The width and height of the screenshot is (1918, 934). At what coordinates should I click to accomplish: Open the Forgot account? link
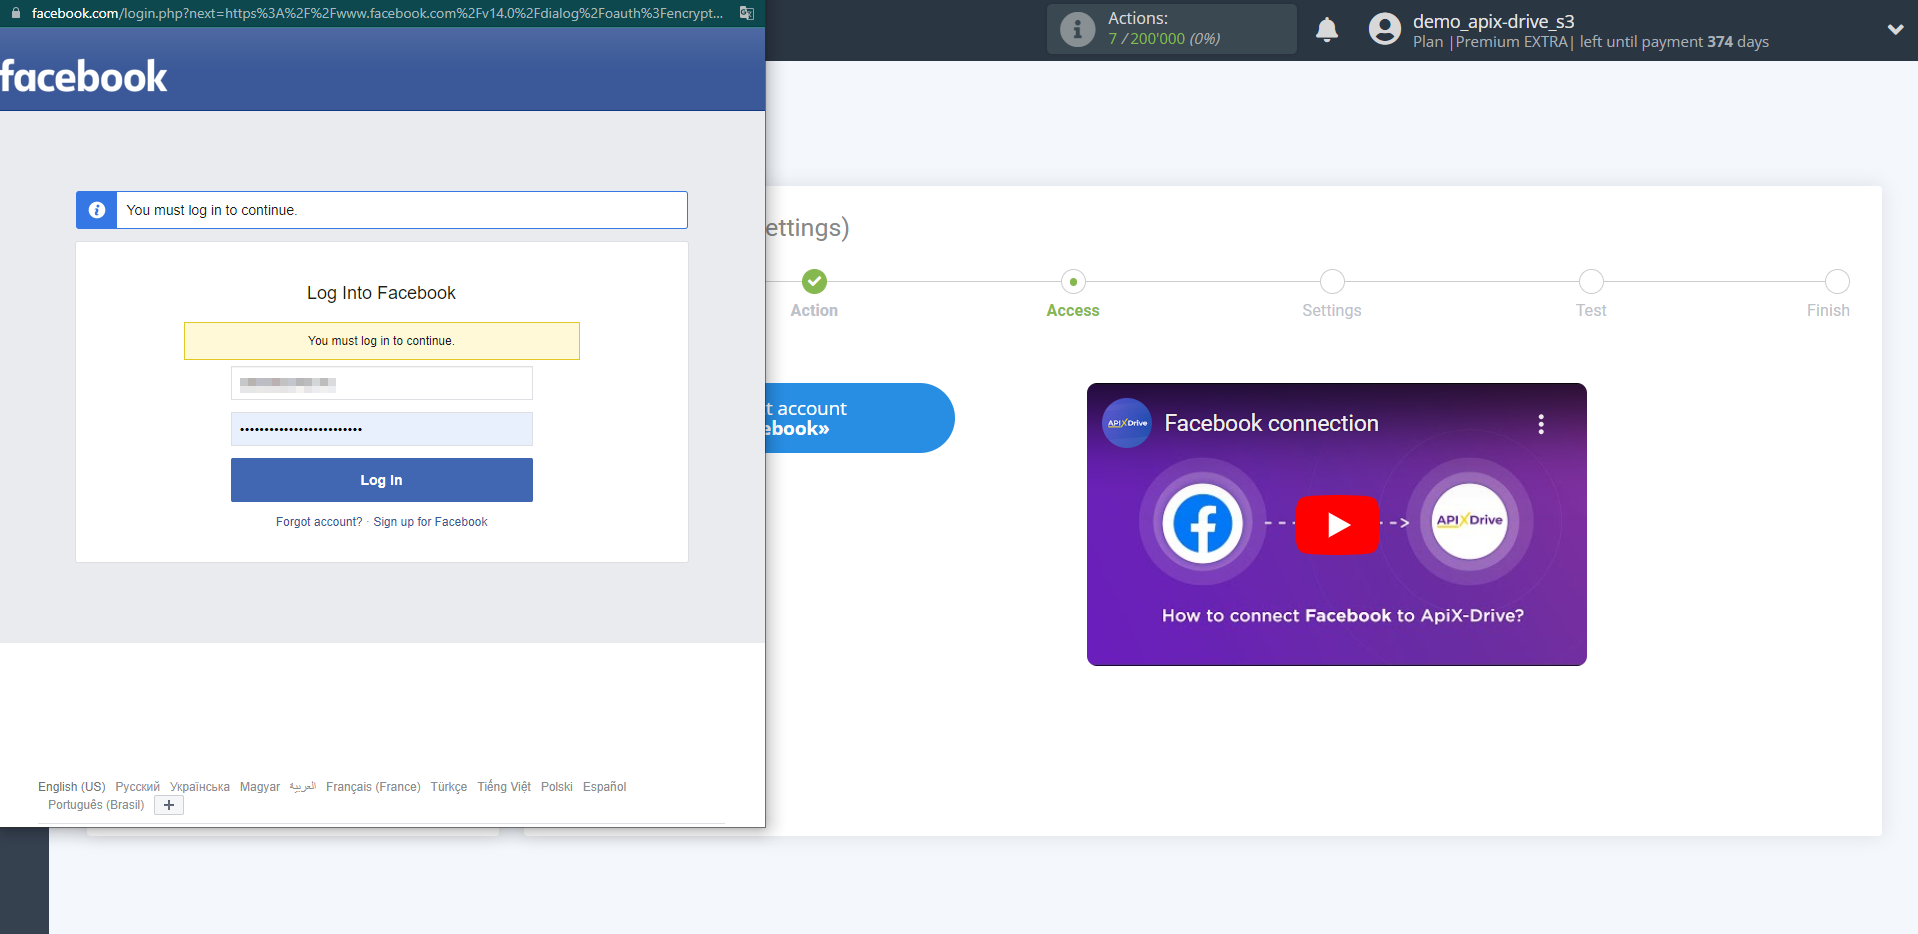pos(319,522)
